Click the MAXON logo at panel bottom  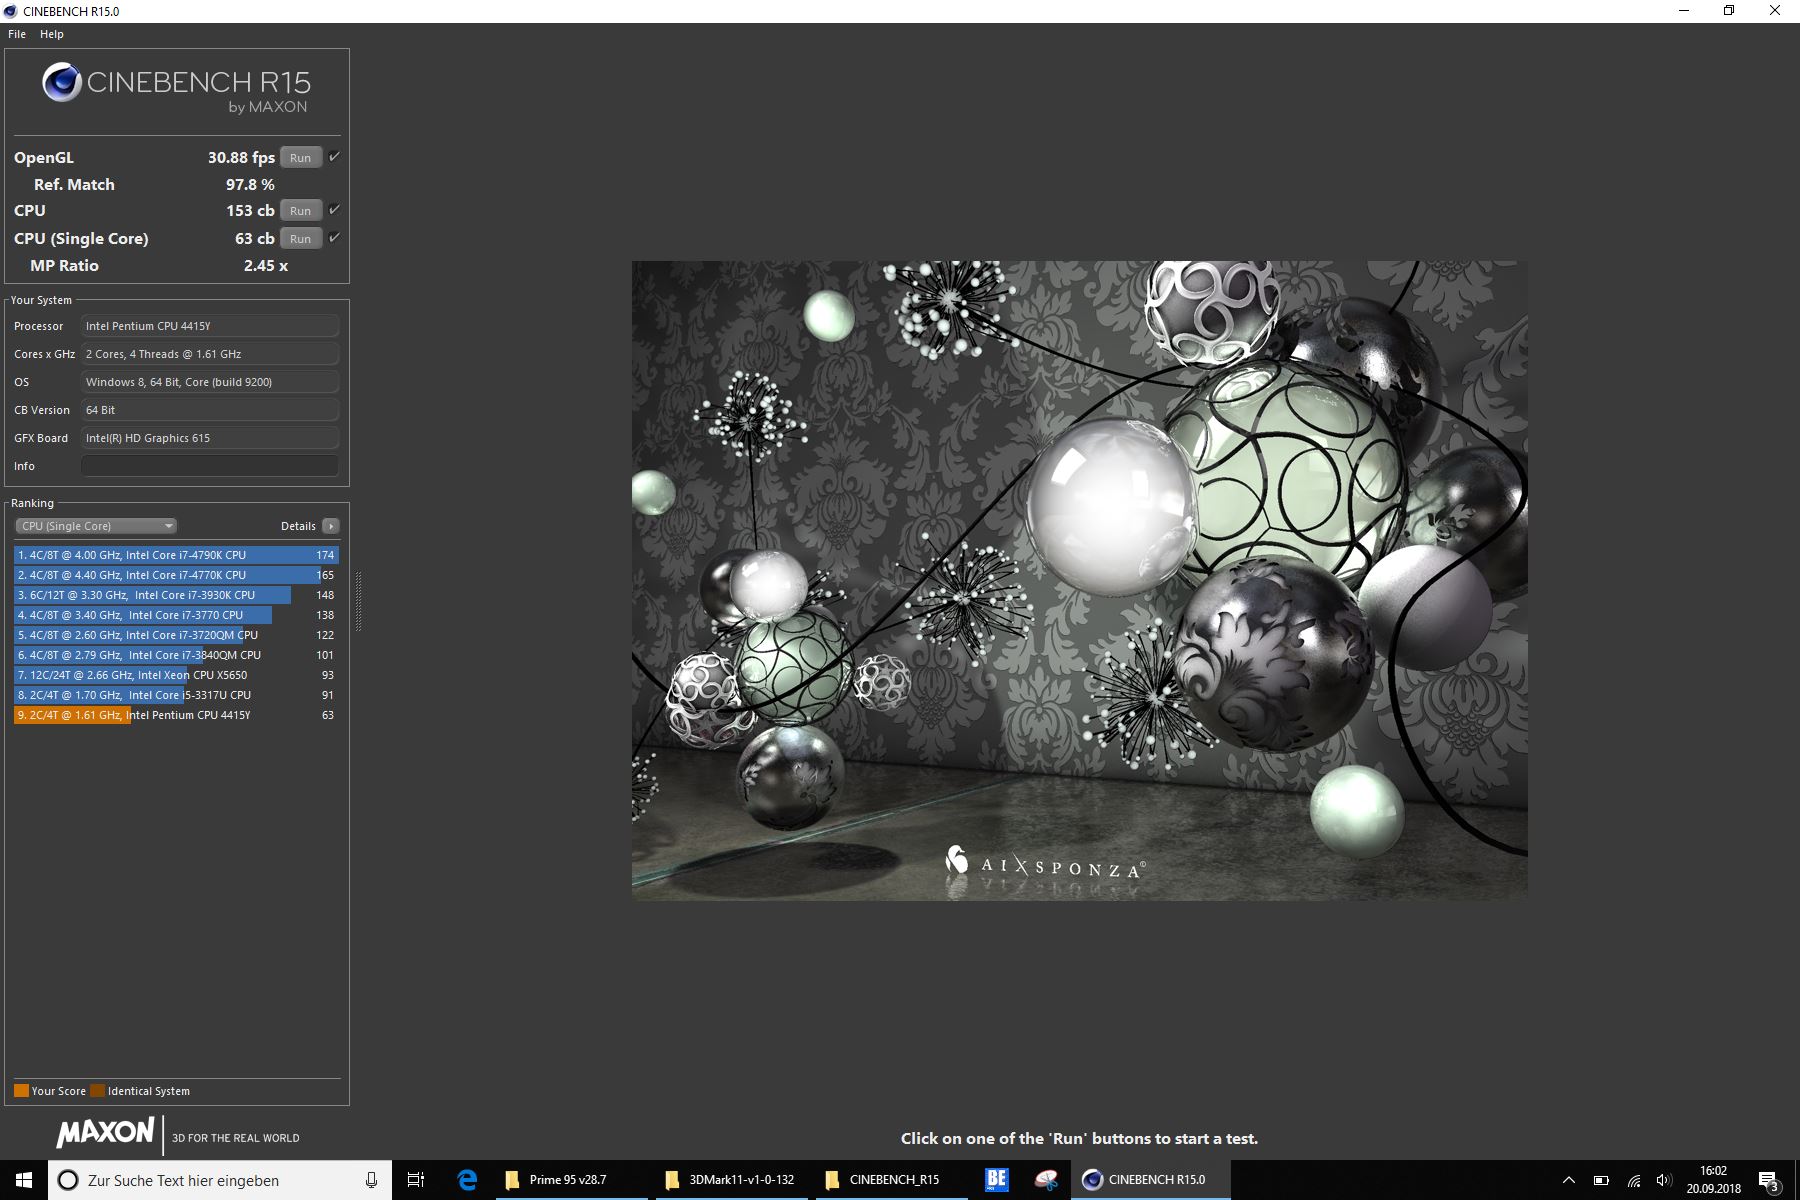click(105, 1133)
